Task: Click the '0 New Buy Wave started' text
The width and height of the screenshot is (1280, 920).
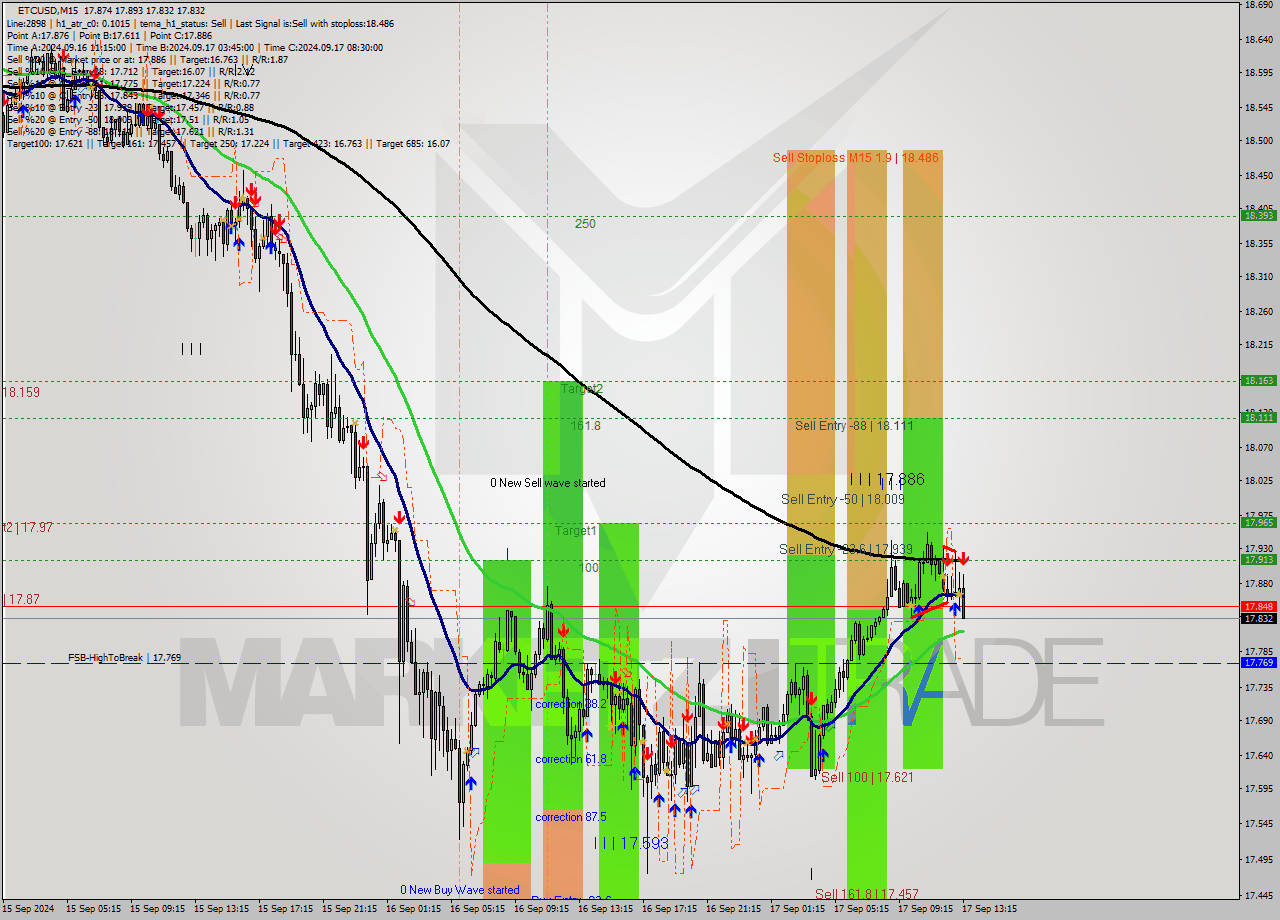Action: click(459, 890)
